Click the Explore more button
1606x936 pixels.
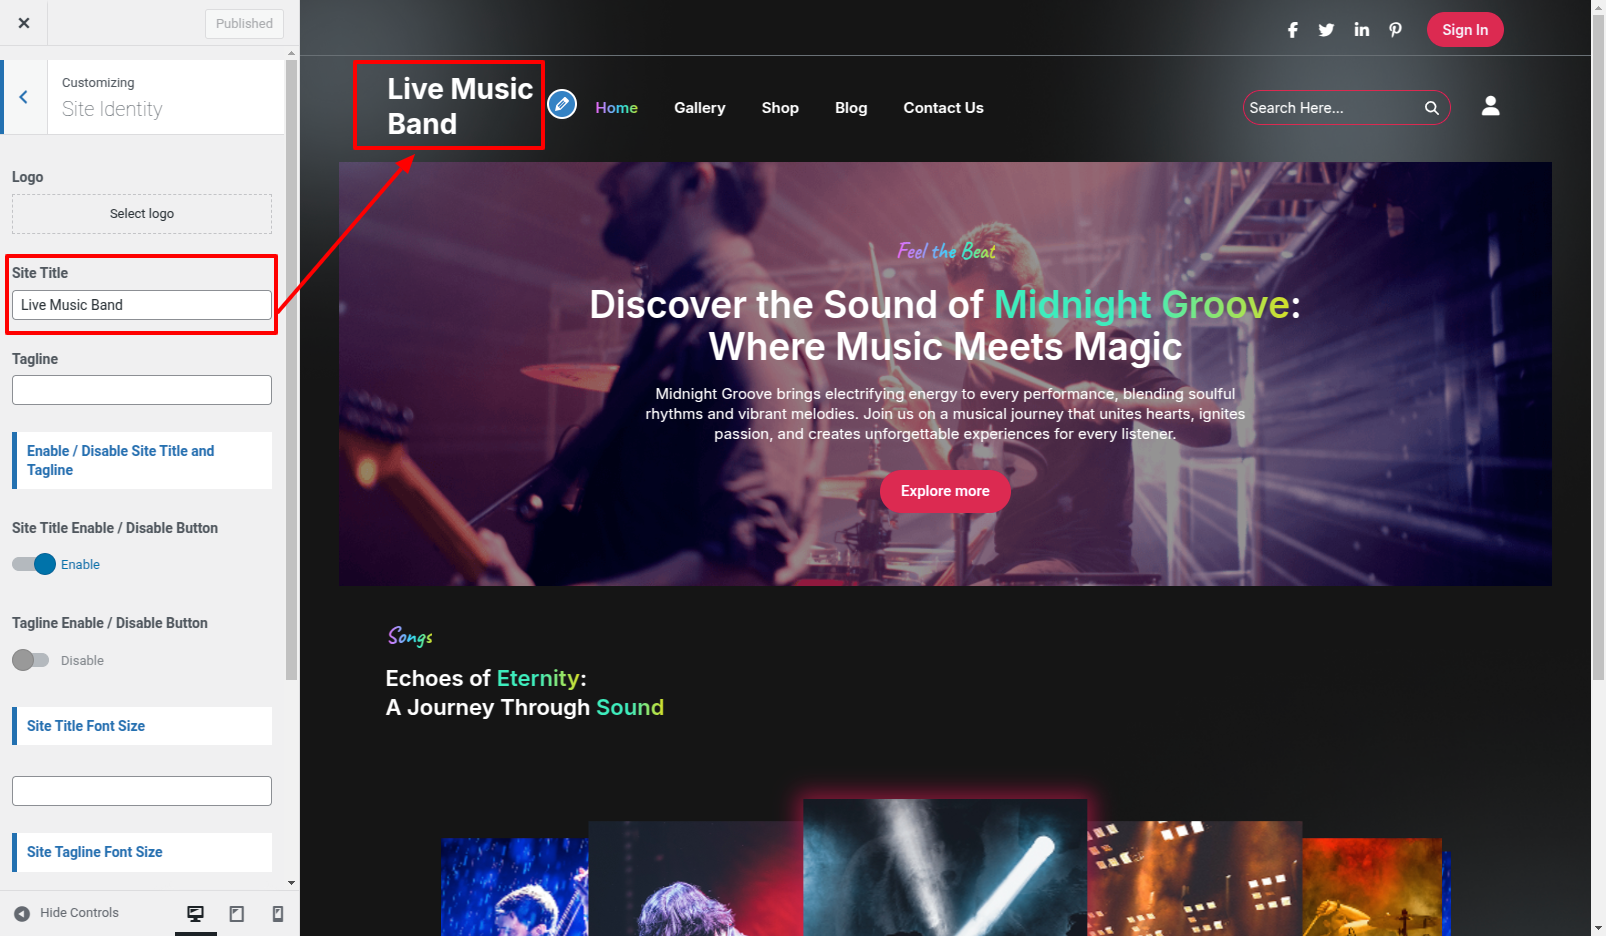point(945,491)
